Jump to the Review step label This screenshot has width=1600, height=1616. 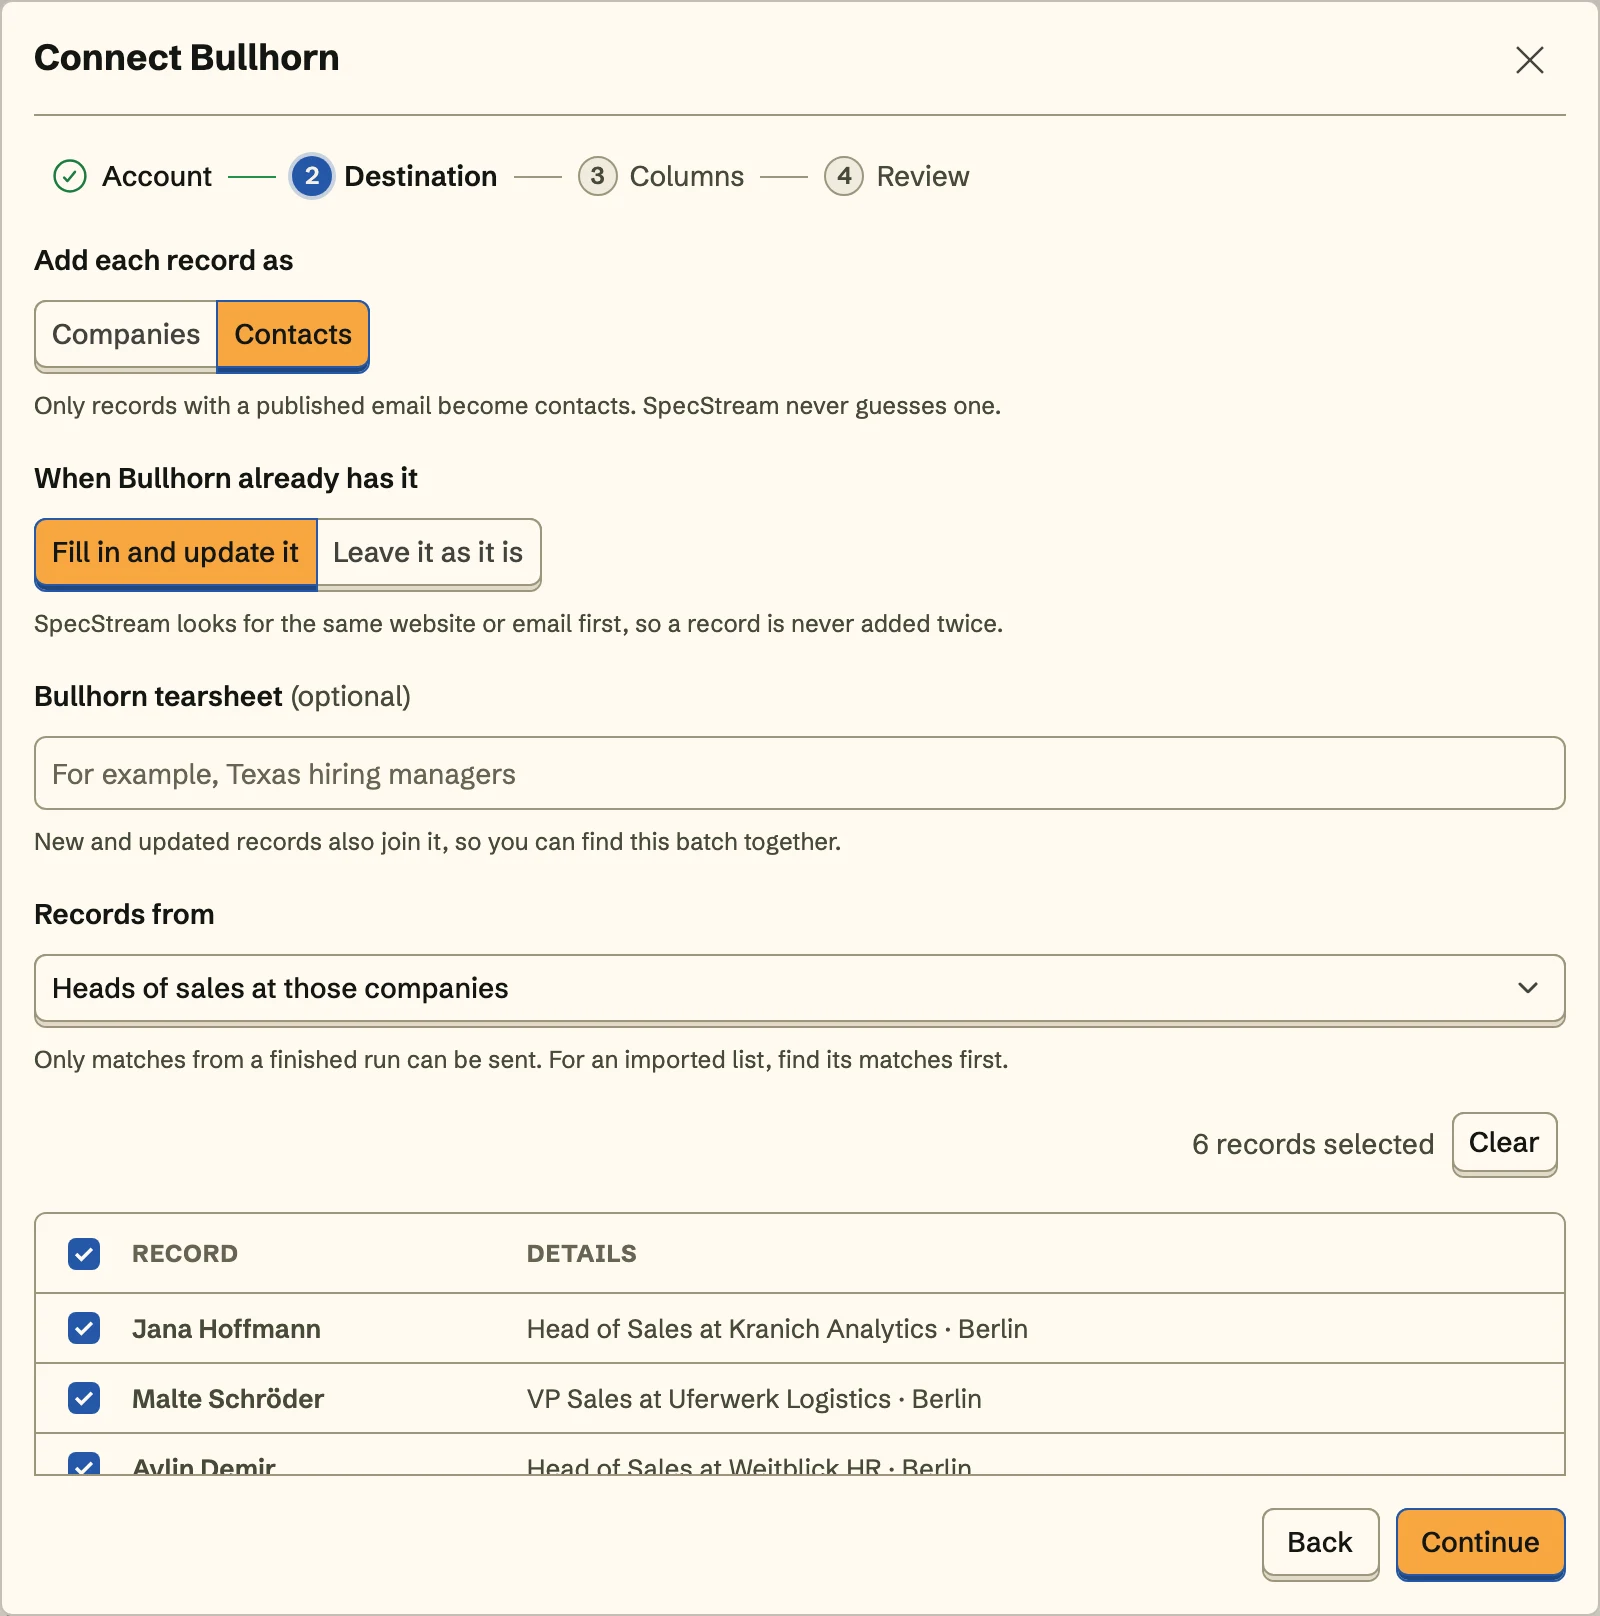922,176
